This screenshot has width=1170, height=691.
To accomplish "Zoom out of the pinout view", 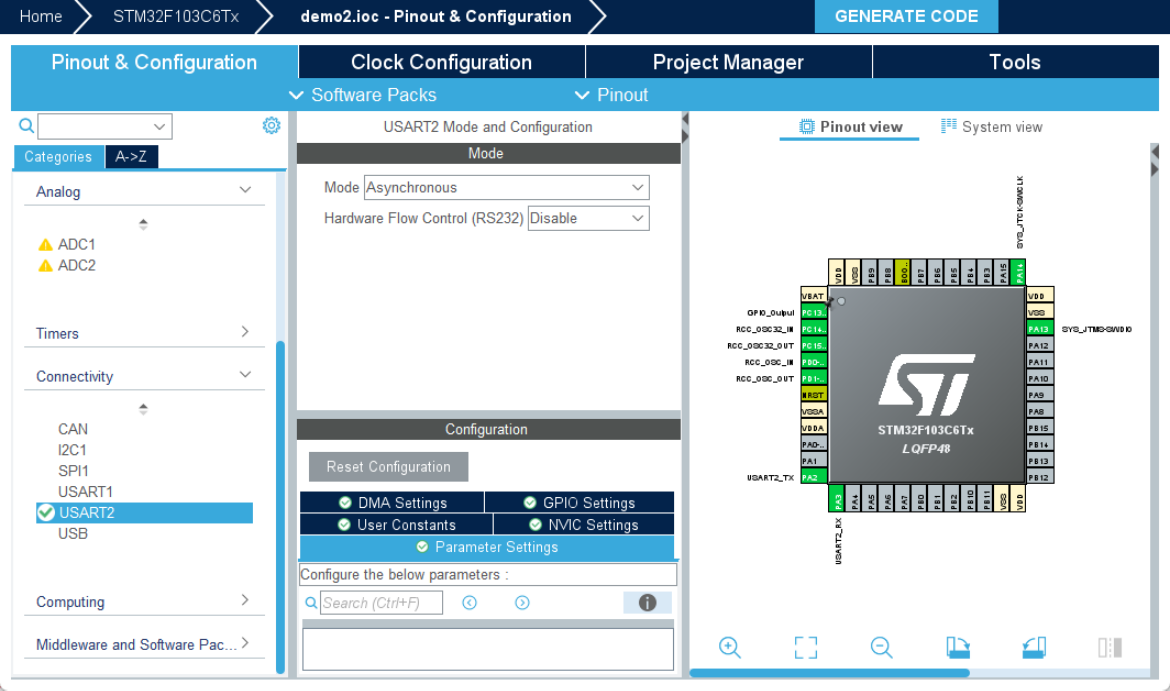I will [881, 647].
